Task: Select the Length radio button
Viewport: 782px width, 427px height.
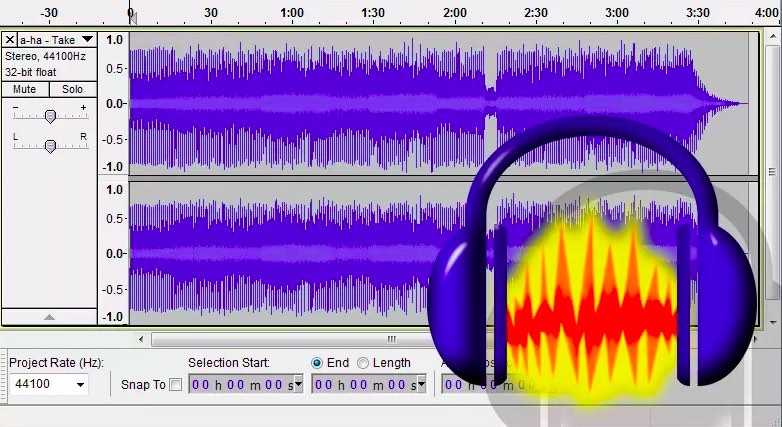Action: [363, 363]
